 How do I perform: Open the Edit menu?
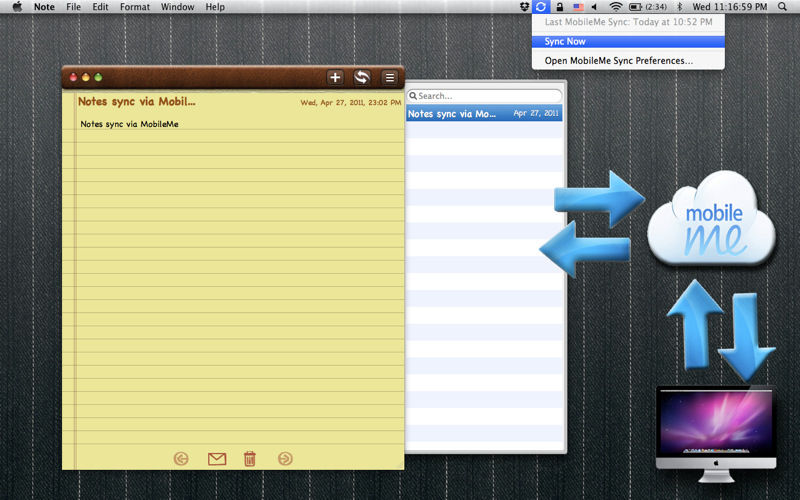point(101,7)
